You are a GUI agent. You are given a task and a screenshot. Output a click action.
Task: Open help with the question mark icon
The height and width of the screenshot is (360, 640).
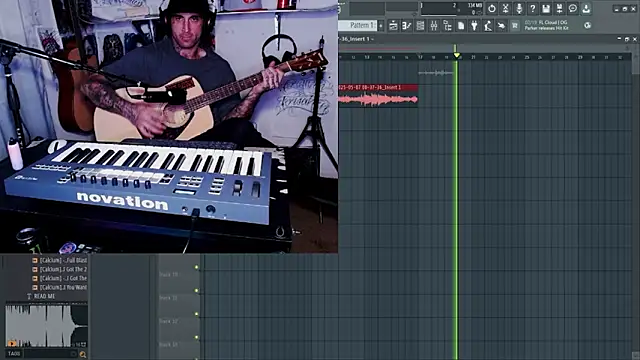click(x=532, y=9)
